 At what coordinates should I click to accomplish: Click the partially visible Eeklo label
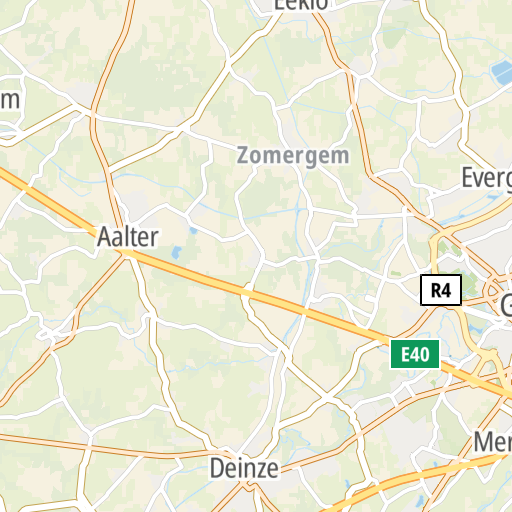301,5
